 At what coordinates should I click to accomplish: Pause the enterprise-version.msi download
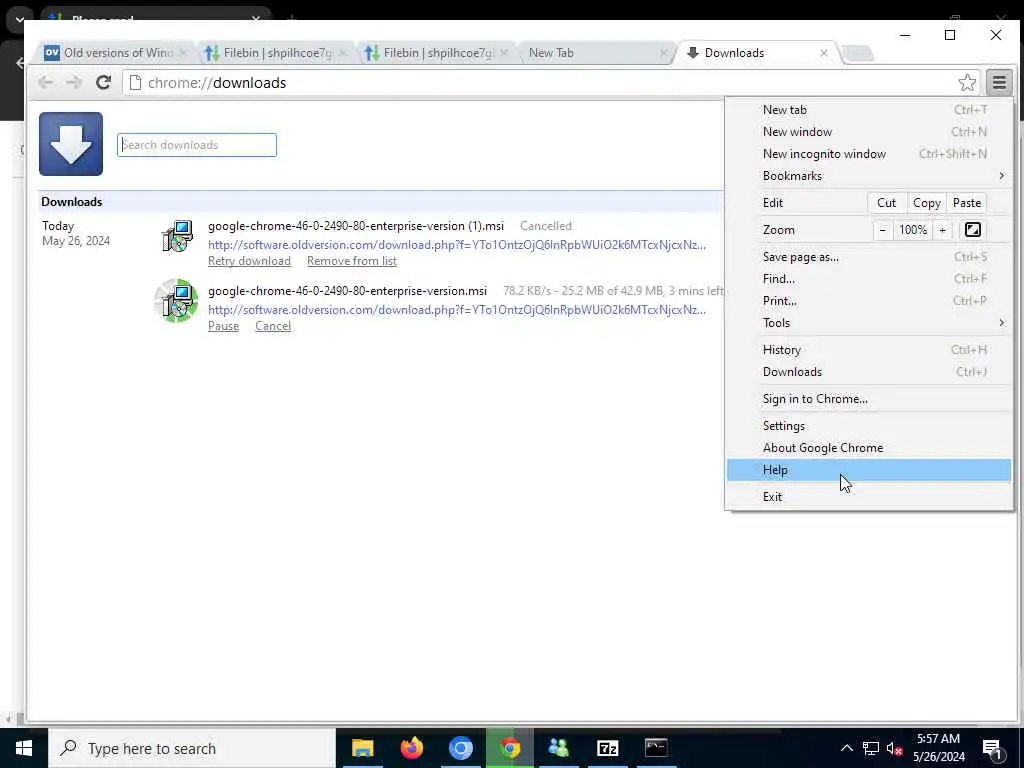(223, 327)
